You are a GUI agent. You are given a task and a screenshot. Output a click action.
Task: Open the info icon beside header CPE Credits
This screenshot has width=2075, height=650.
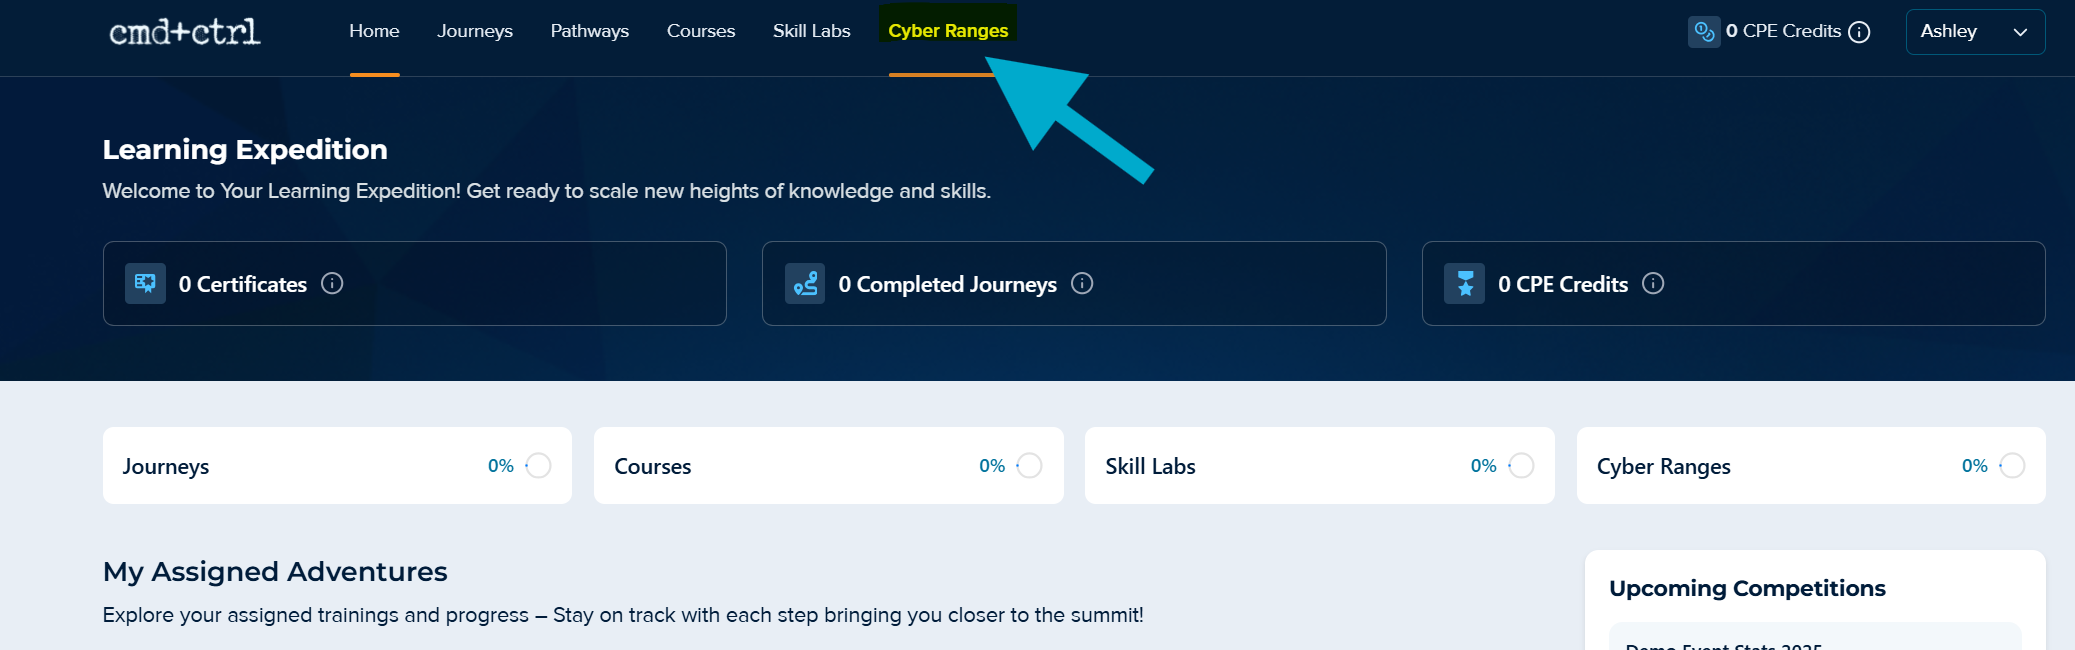point(1859,32)
